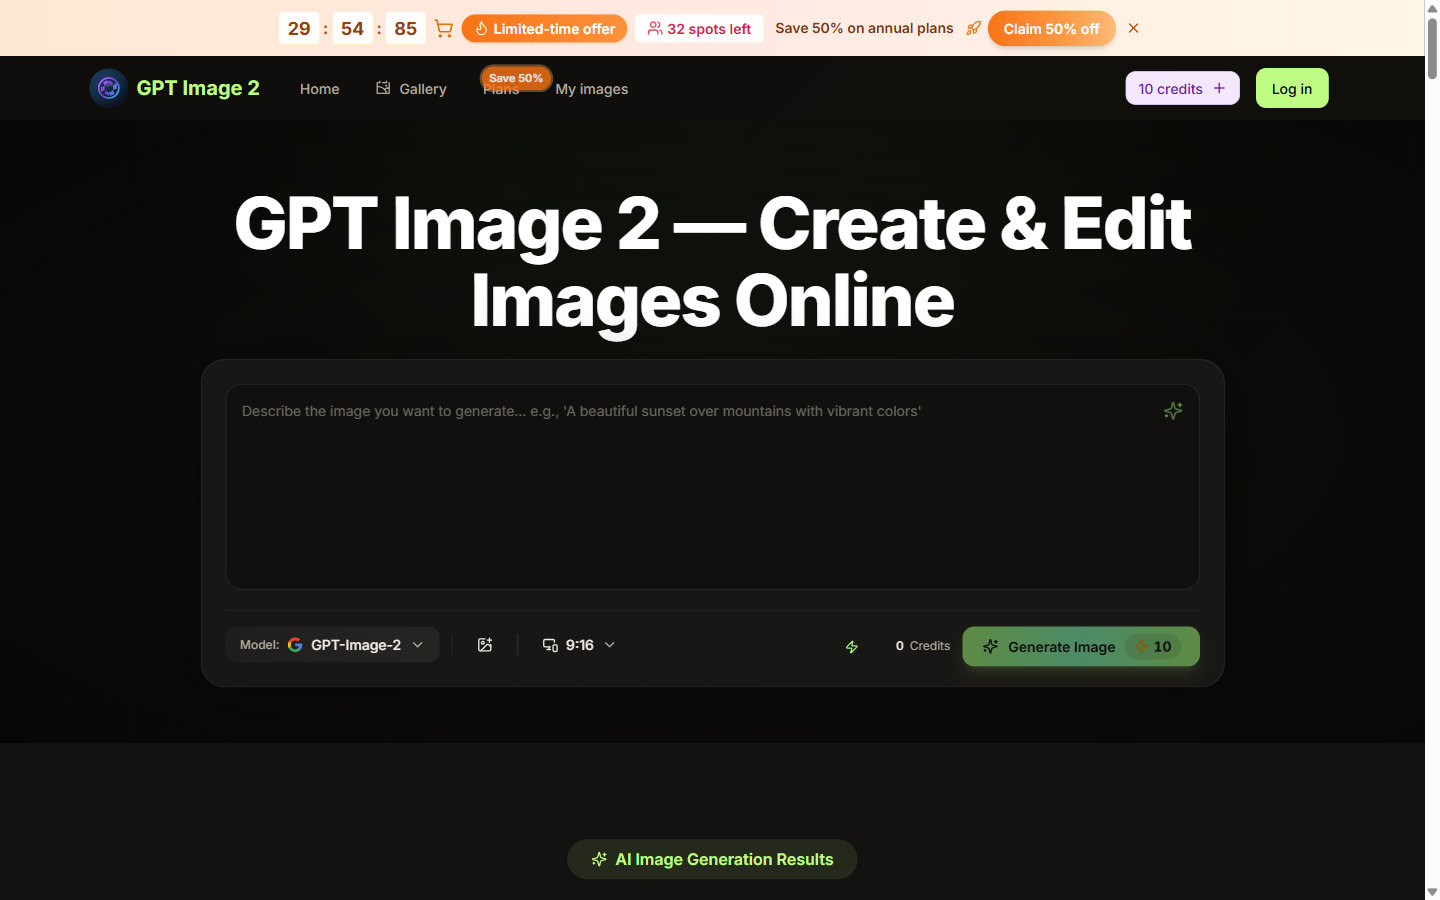
Task: Click Claim 50% off button
Action: 1051,29
